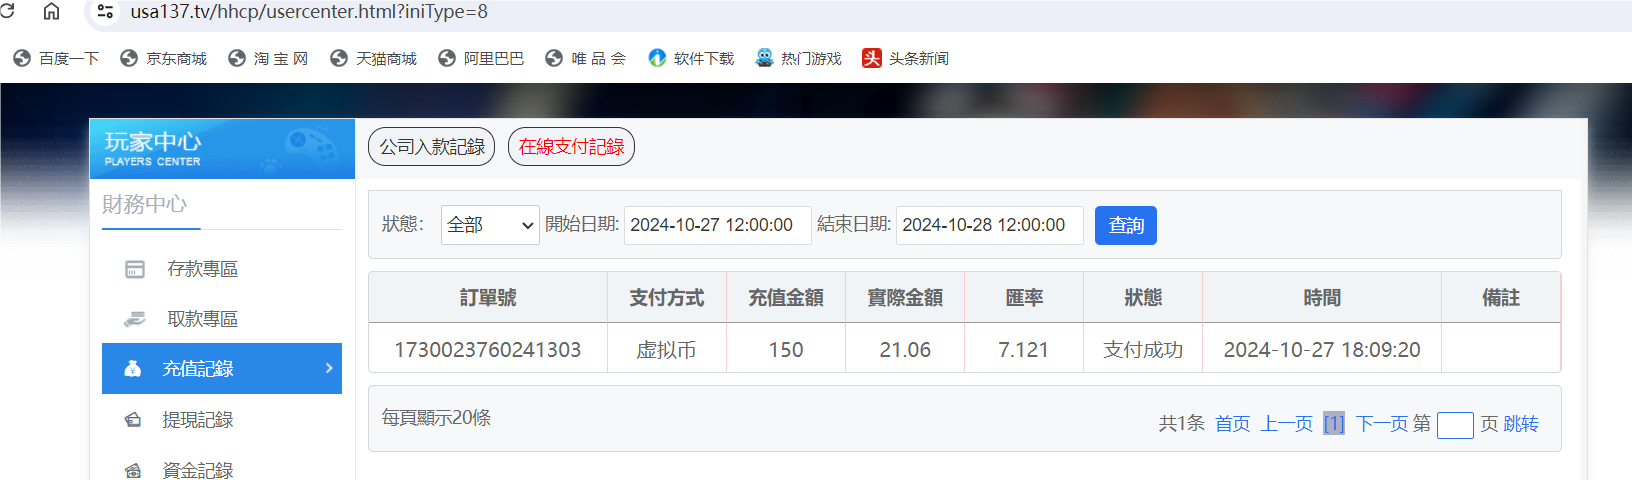Click the 資金記錄 icon

(x=132, y=470)
